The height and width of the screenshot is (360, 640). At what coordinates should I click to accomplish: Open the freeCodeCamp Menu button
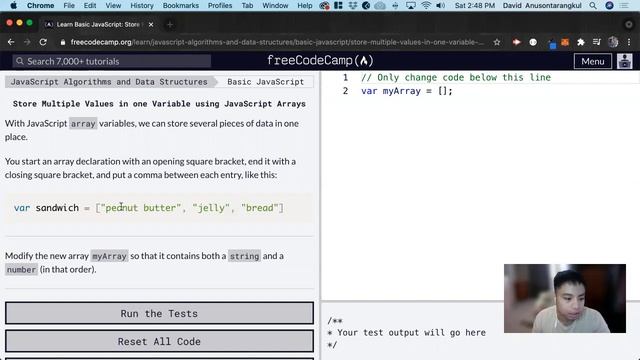point(593,61)
